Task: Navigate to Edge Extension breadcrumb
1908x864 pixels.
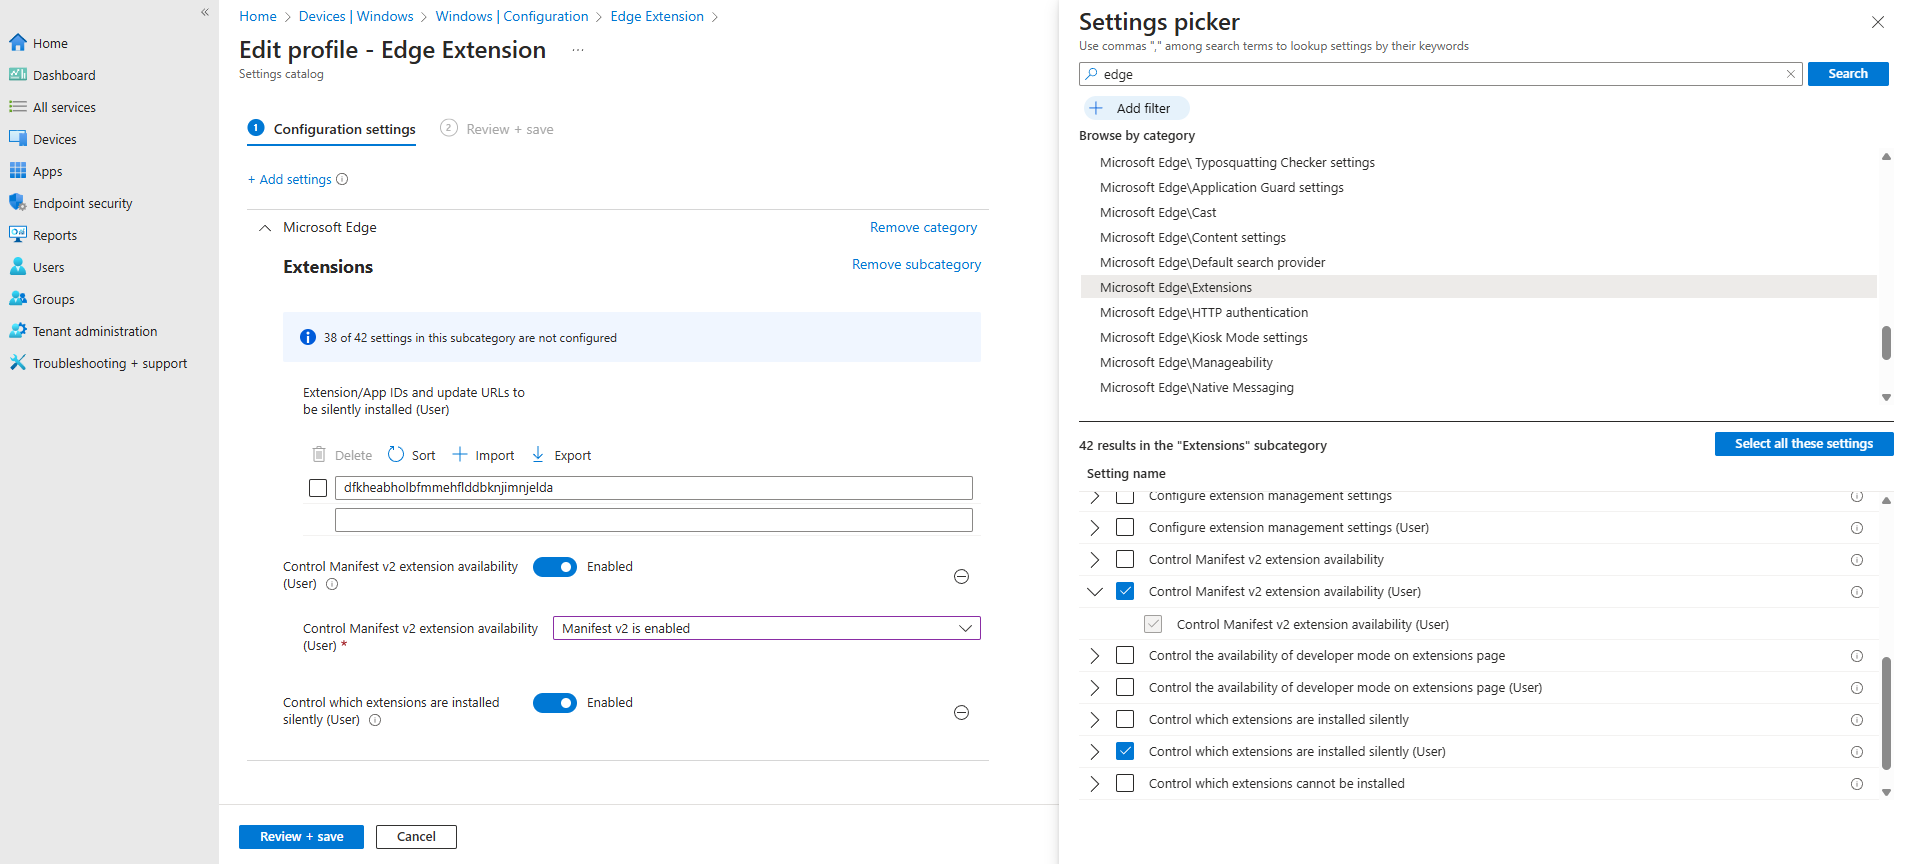Action: 657,16
